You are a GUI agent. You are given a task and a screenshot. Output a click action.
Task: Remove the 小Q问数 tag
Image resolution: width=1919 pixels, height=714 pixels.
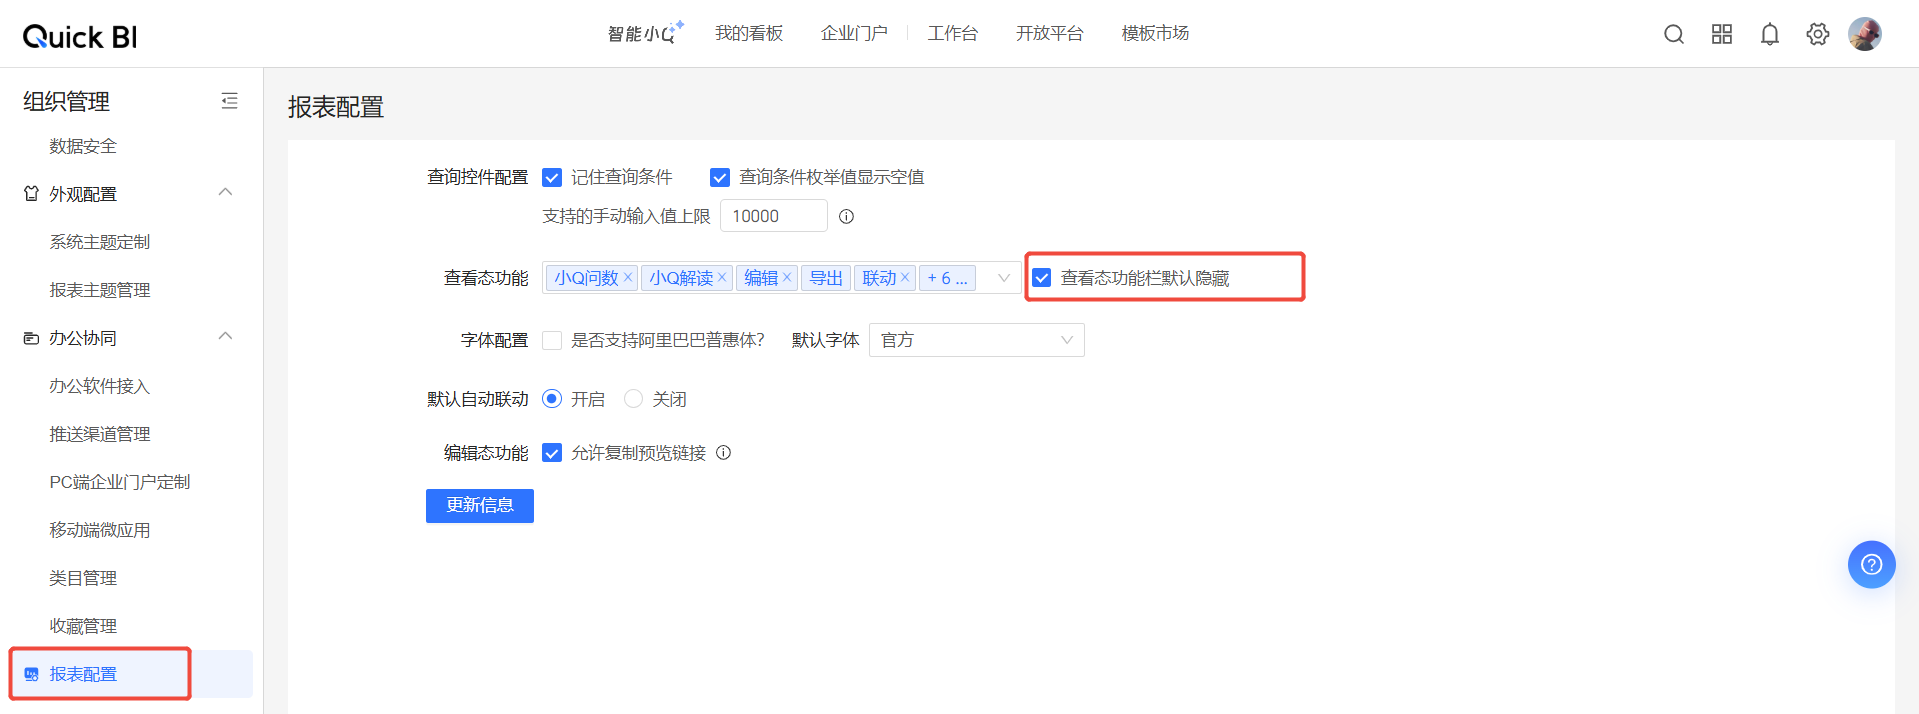[x=628, y=278]
